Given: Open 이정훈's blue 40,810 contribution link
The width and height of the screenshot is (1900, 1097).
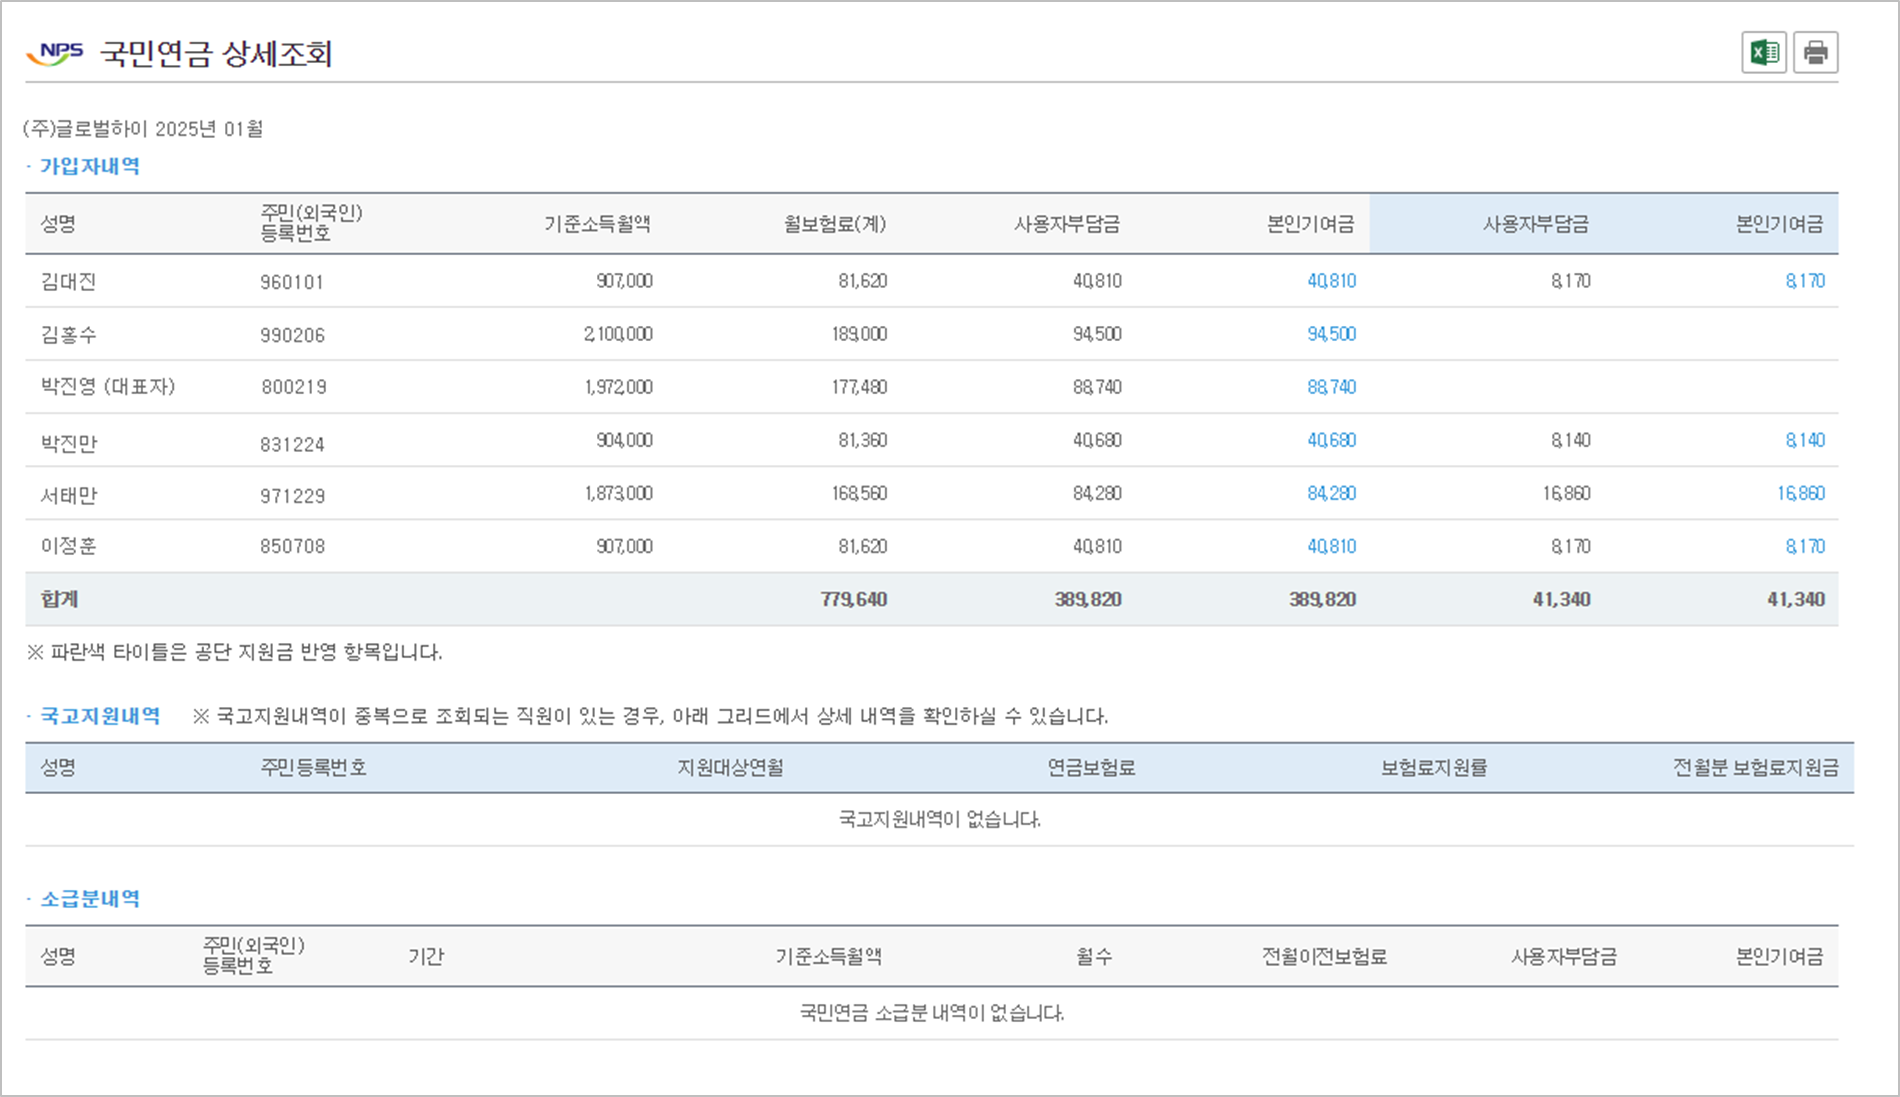Looking at the screenshot, I should (1331, 546).
